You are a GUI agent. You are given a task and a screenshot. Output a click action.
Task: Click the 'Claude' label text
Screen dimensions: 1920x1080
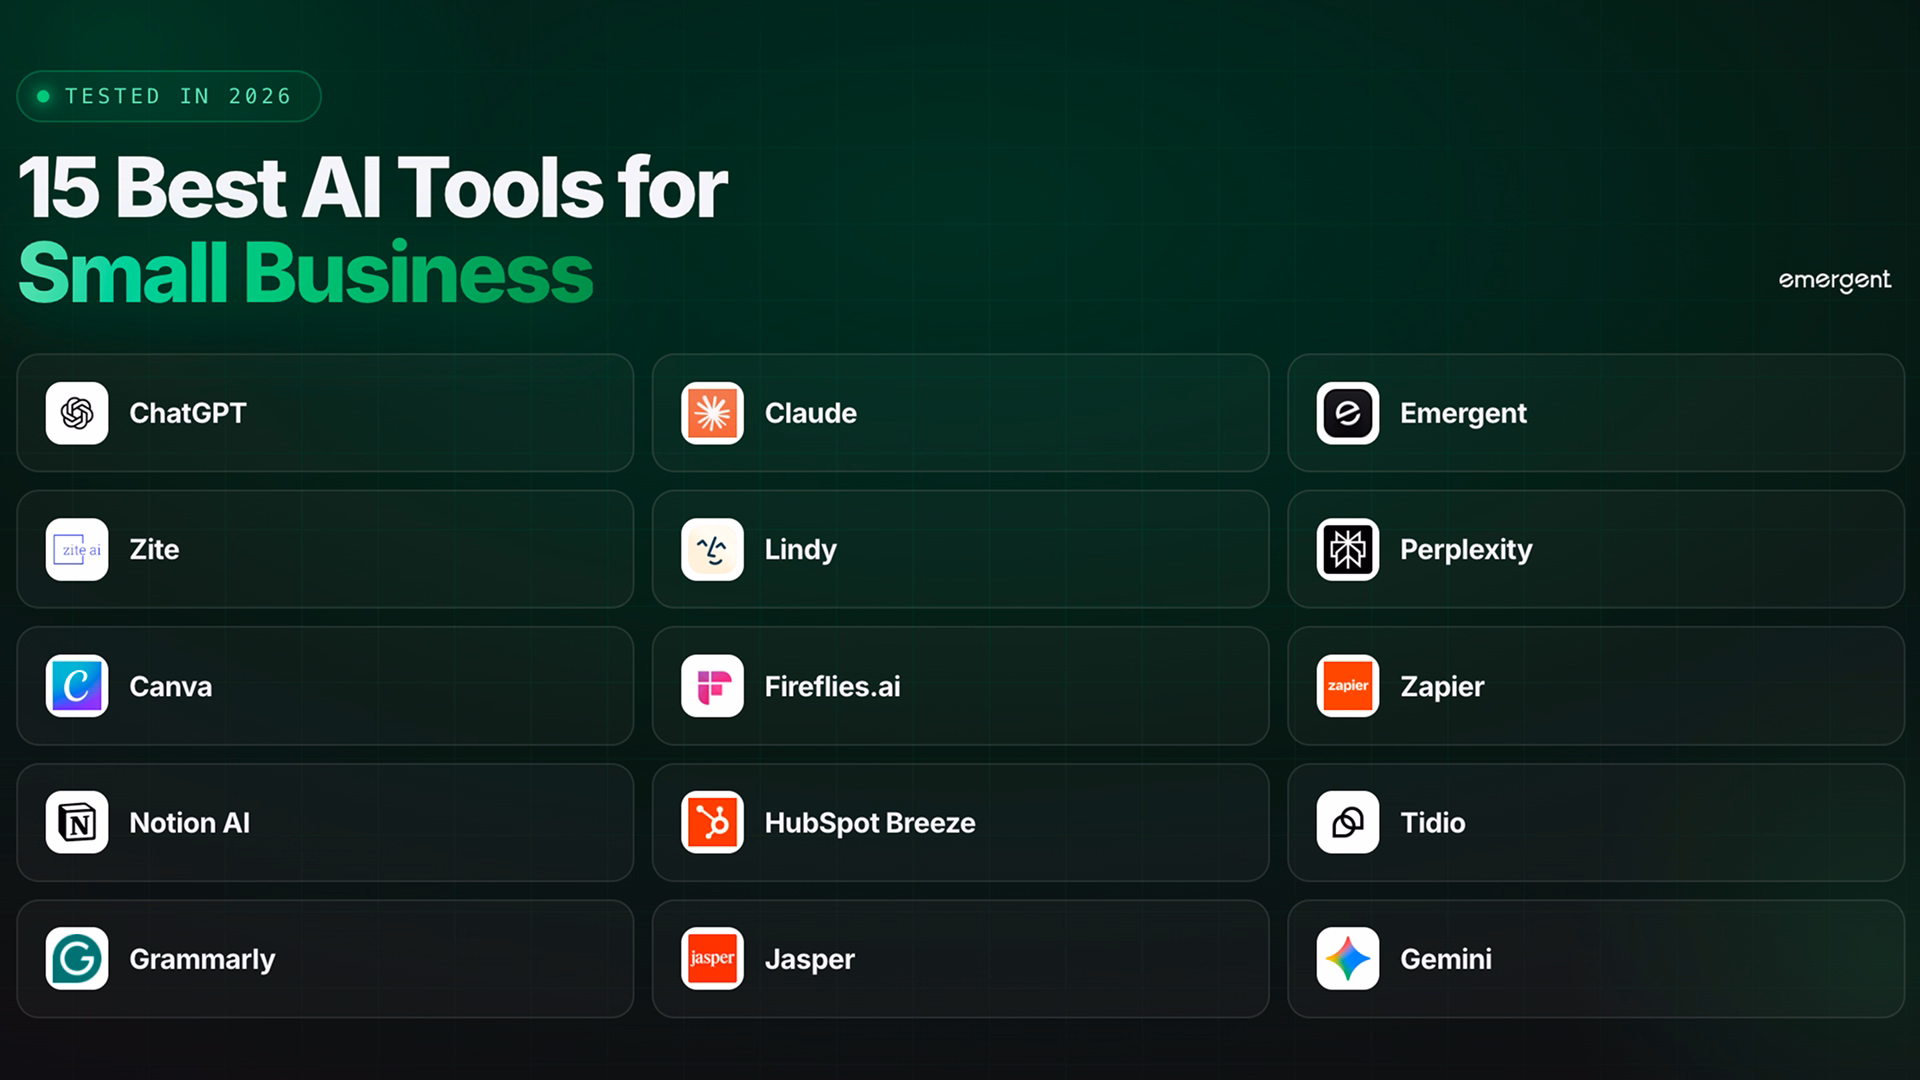tap(811, 413)
